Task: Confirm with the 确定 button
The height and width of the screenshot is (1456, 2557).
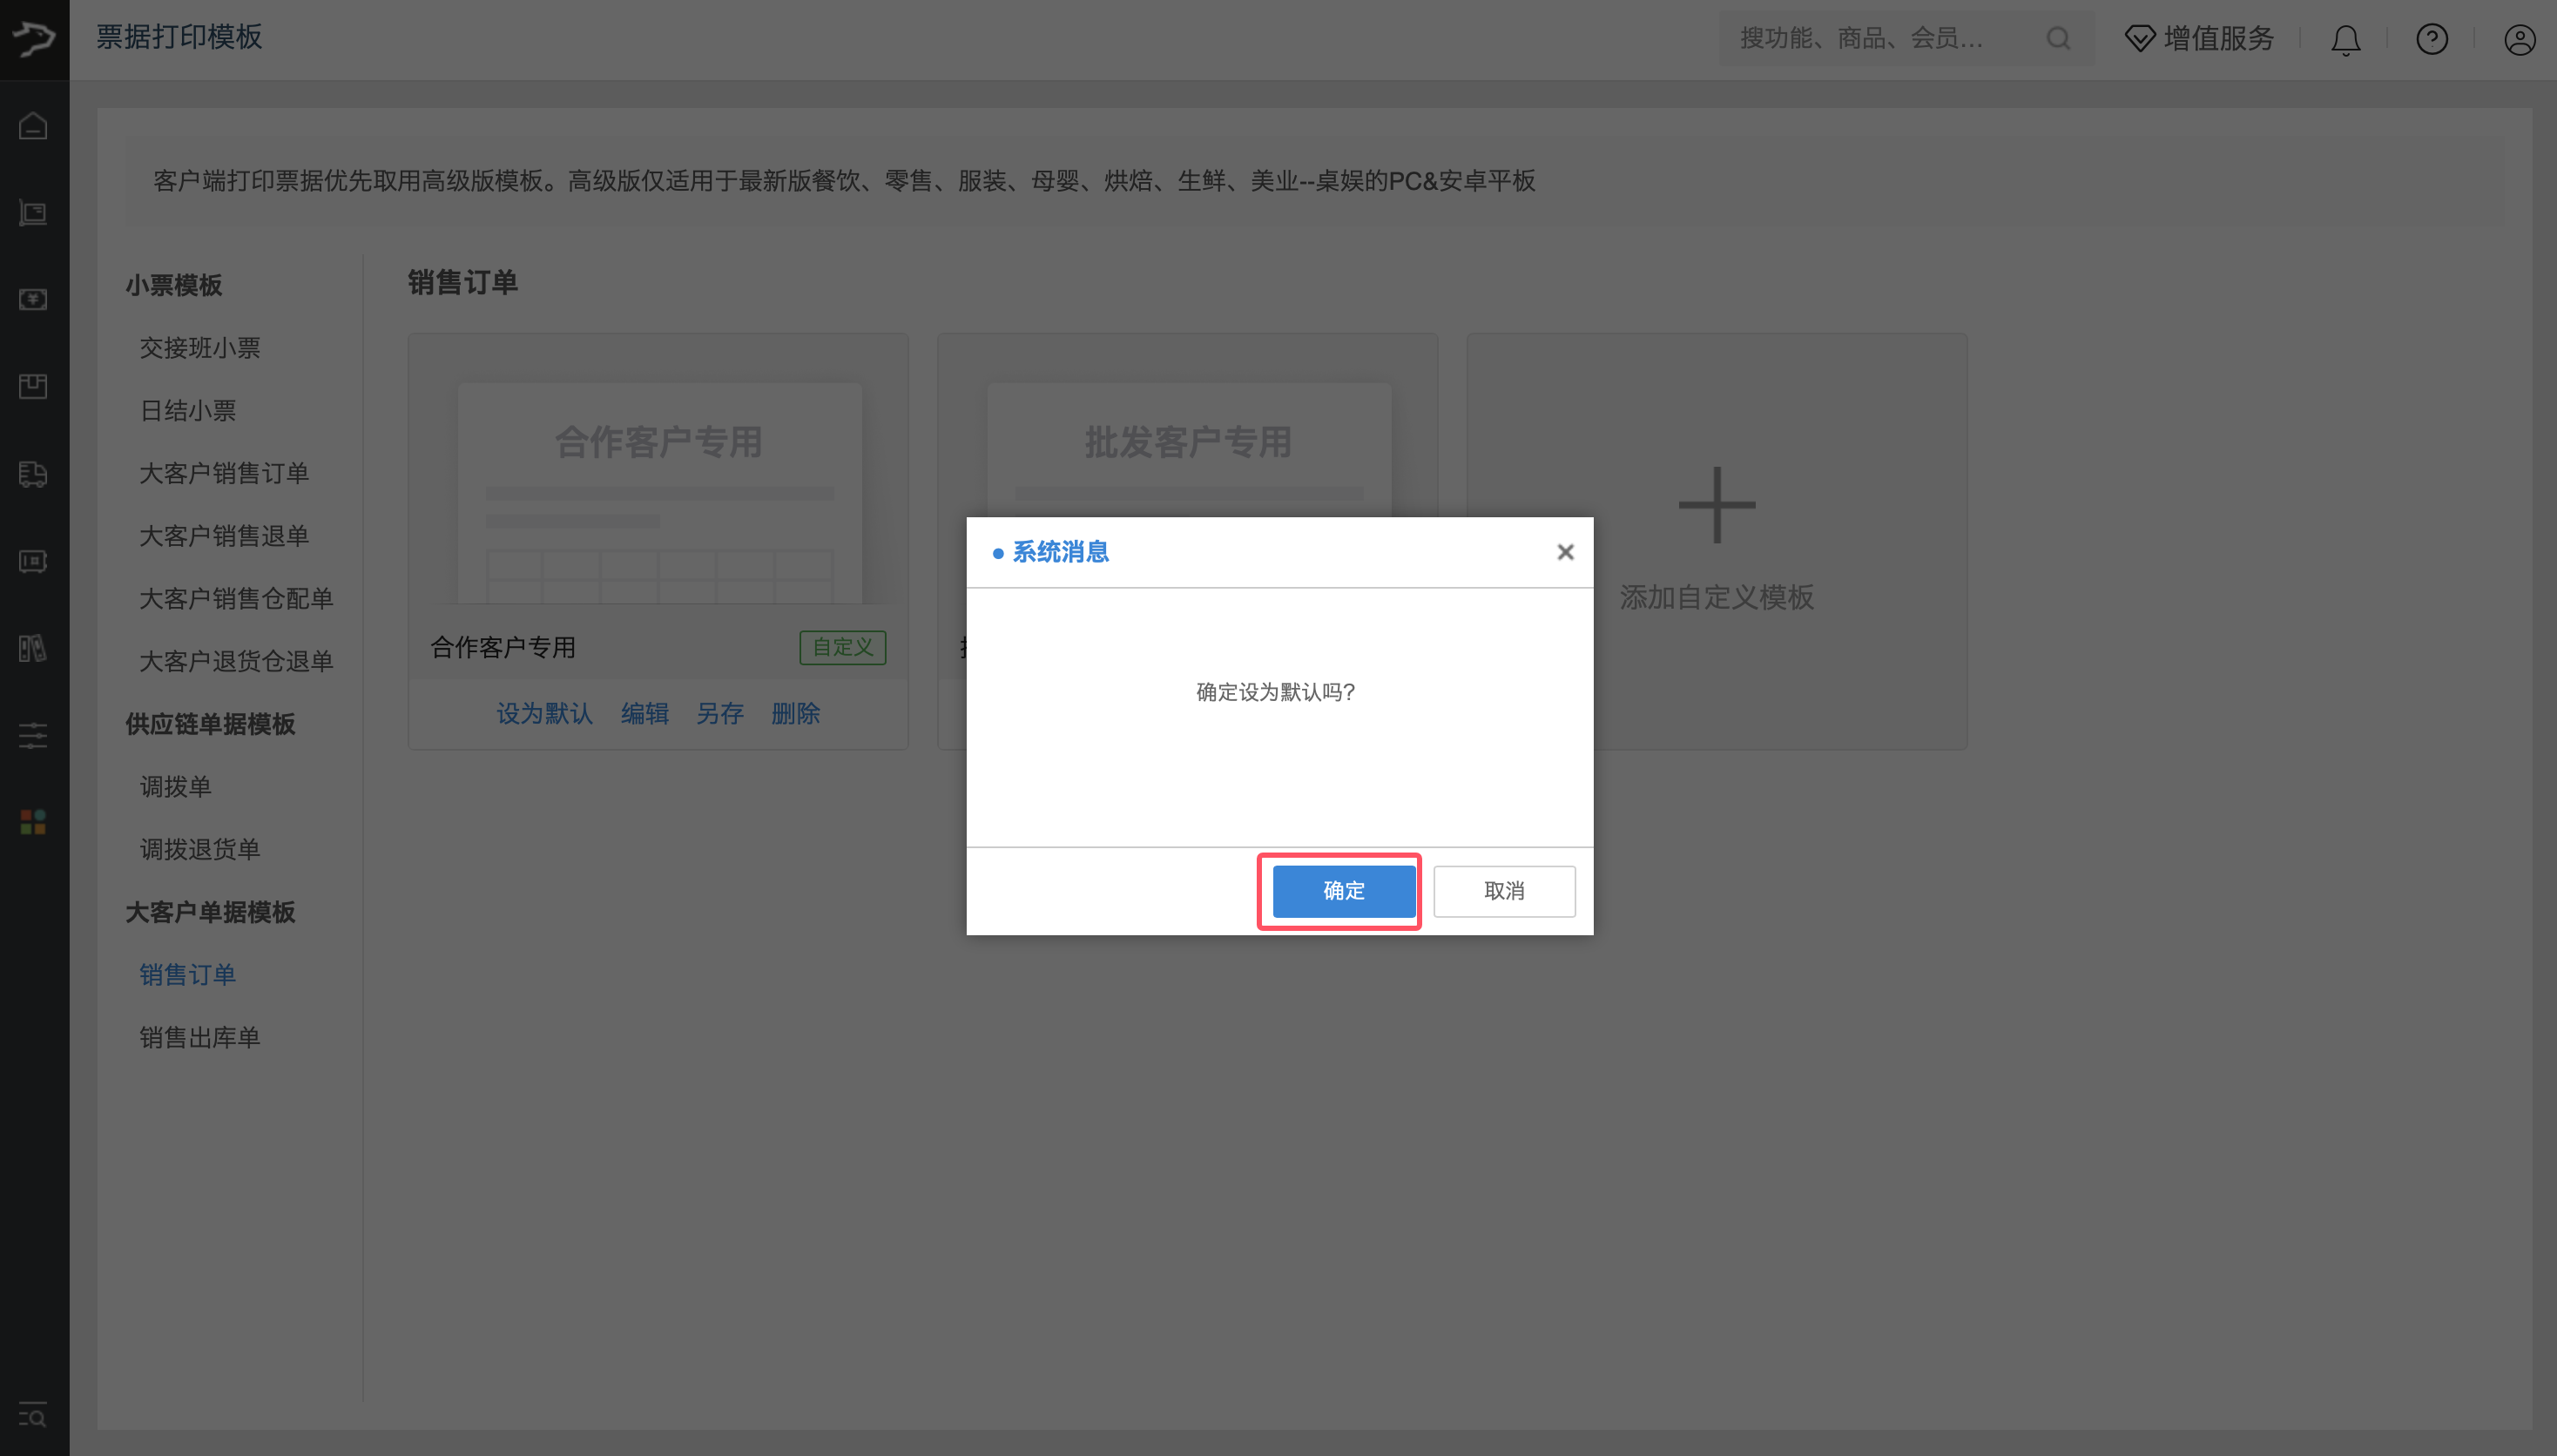Action: 1343,890
